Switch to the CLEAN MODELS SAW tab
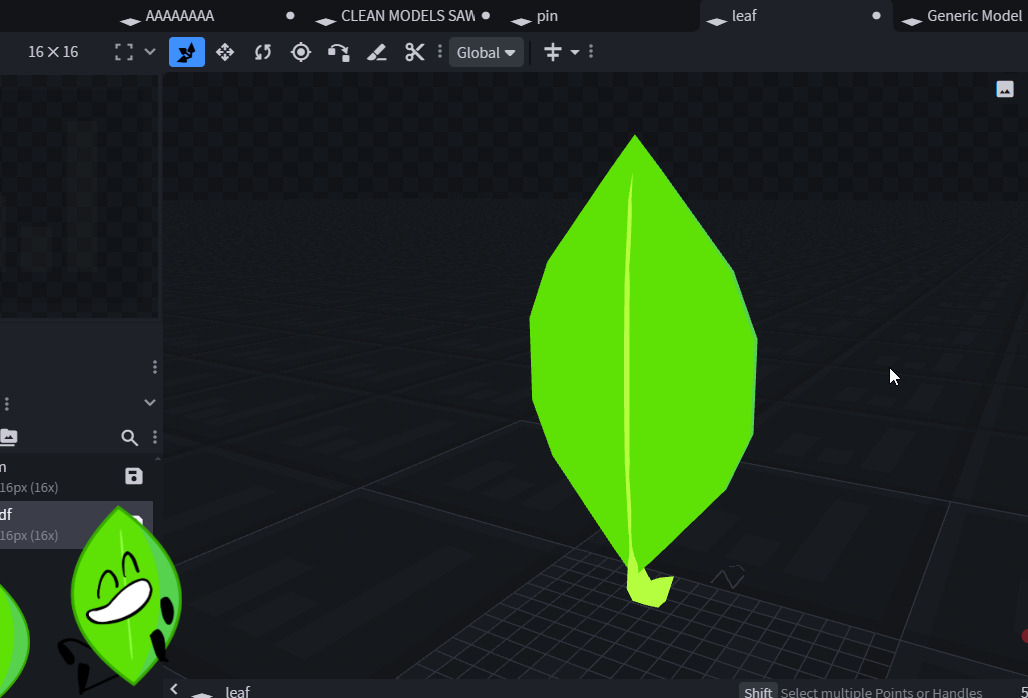 (x=407, y=16)
